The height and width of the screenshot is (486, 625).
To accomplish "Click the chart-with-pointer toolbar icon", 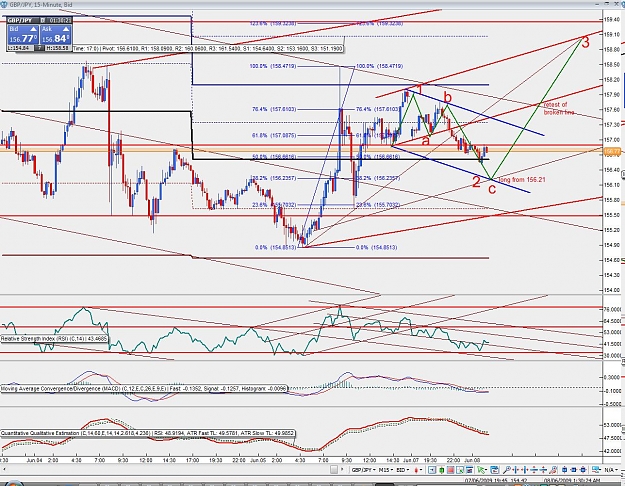I will tap(460, 470).
